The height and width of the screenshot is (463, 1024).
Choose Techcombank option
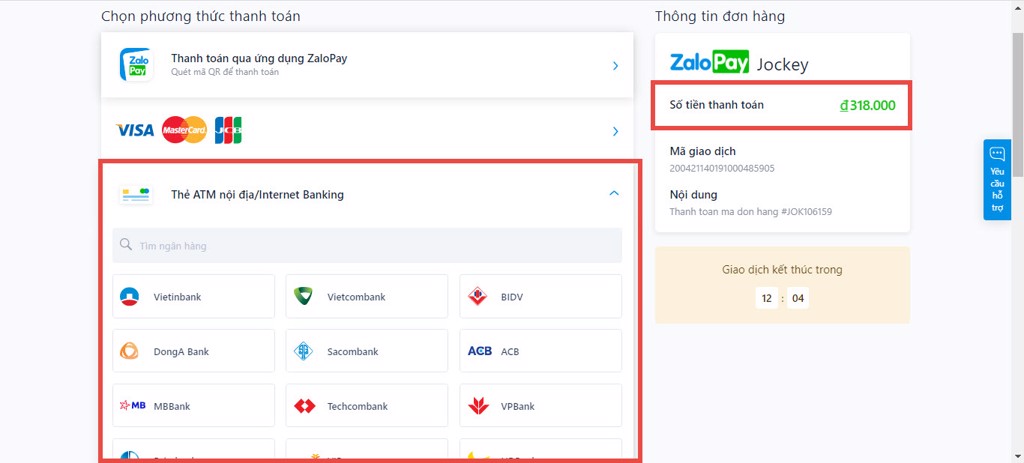point(367,406)
